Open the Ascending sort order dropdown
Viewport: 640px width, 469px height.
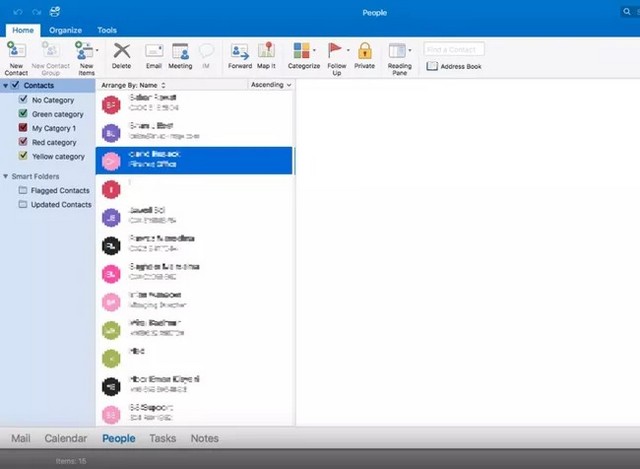coord(271,85)
